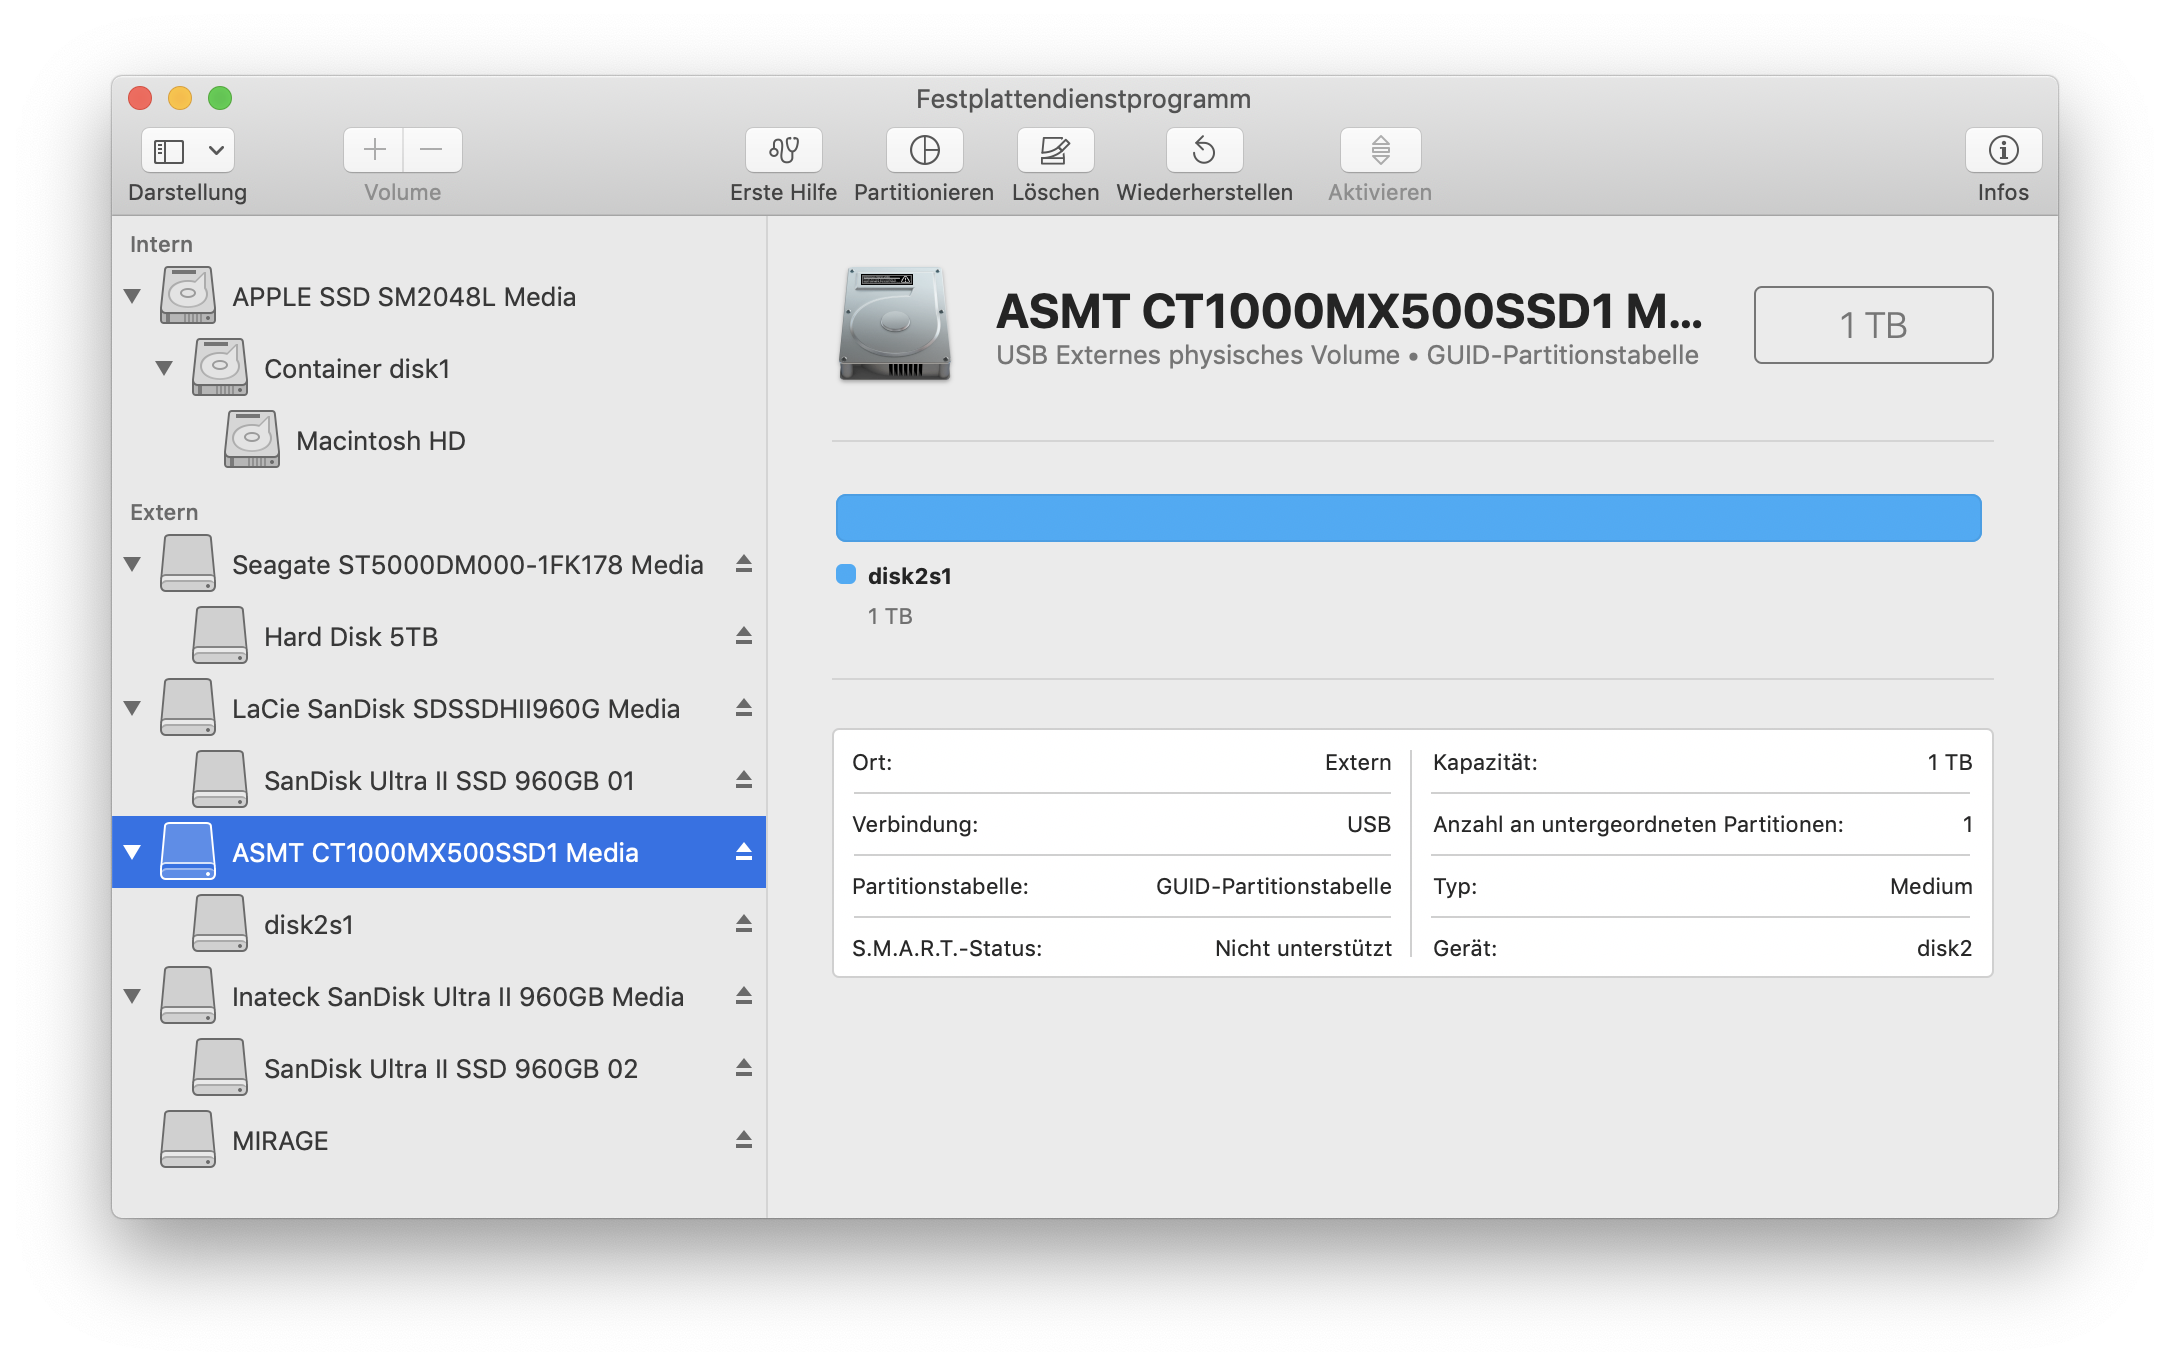Remove a volume with the minus button
This screenshot has width=2170, height=1366.
pos(432,150)
